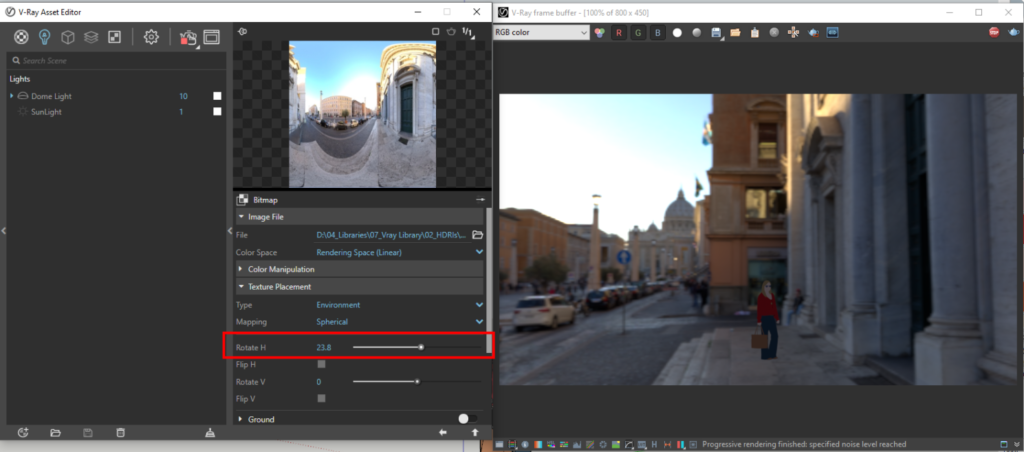Start render with teapot icon in Asset Editor
This screenshot has height=452, width=1024.
tap(188, 38)
